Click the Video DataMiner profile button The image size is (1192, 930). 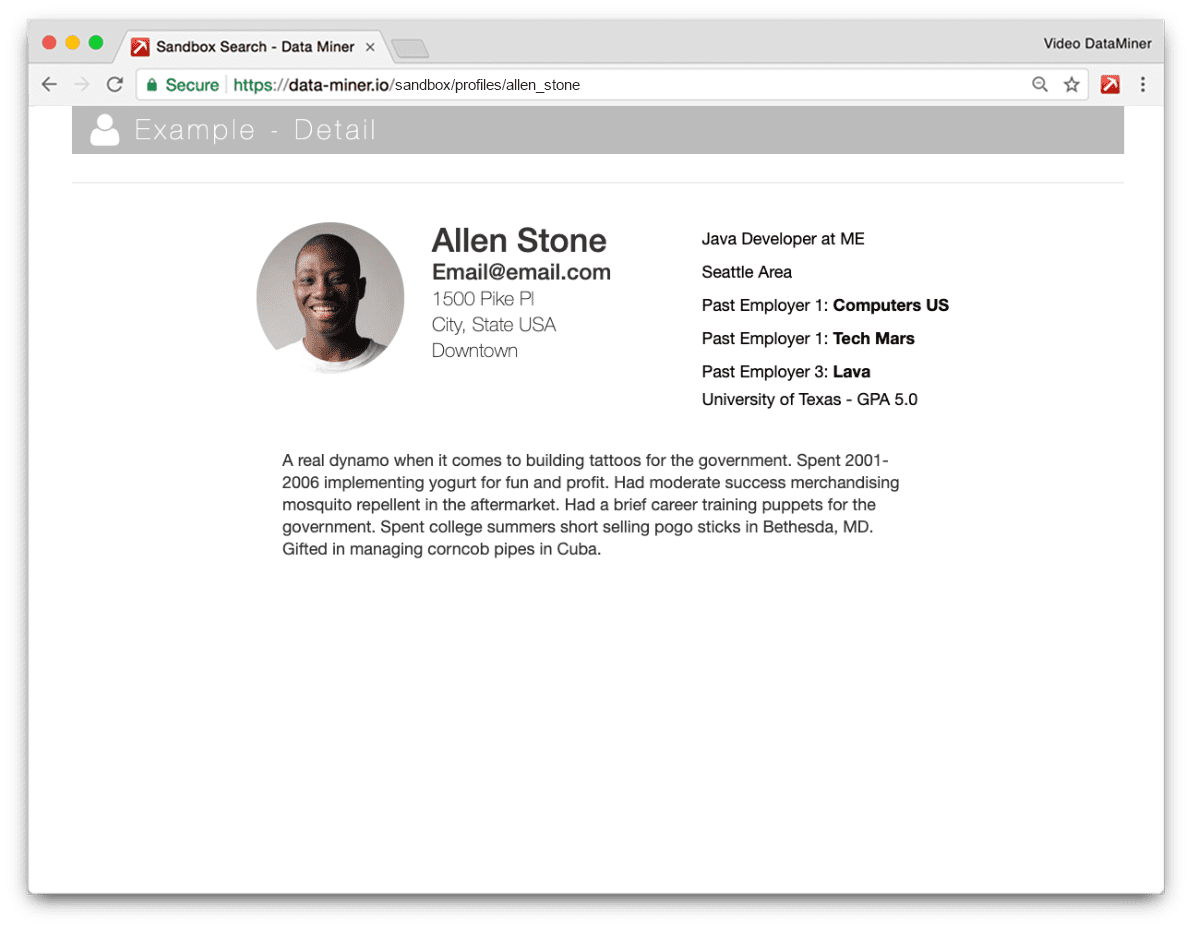(x=1097, y=43)
